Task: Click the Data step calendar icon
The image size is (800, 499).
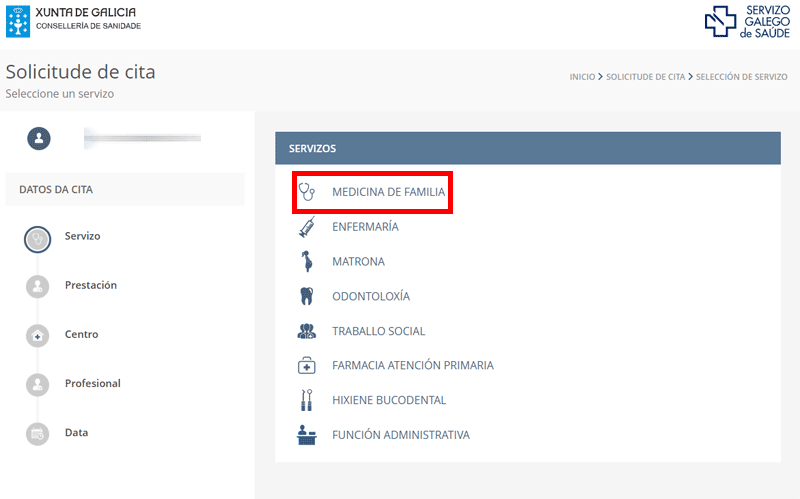Action: tap(37, 434)
